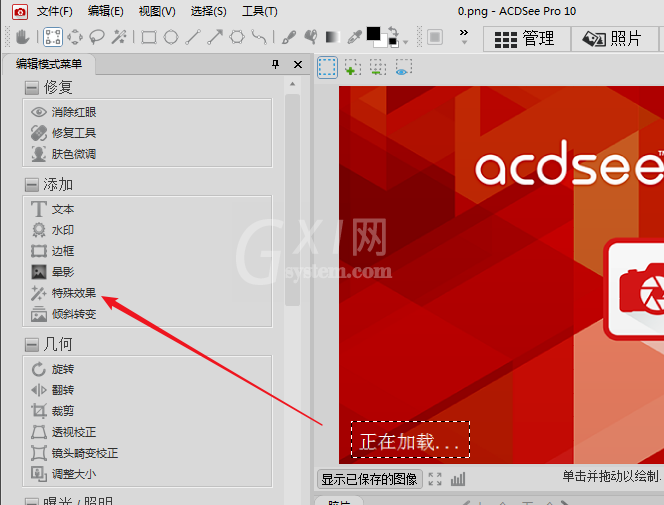The width and height of the screenshot is (664, 505).
Task: Select the Rectangle drawing tool
Action: [x=149, y=37]
